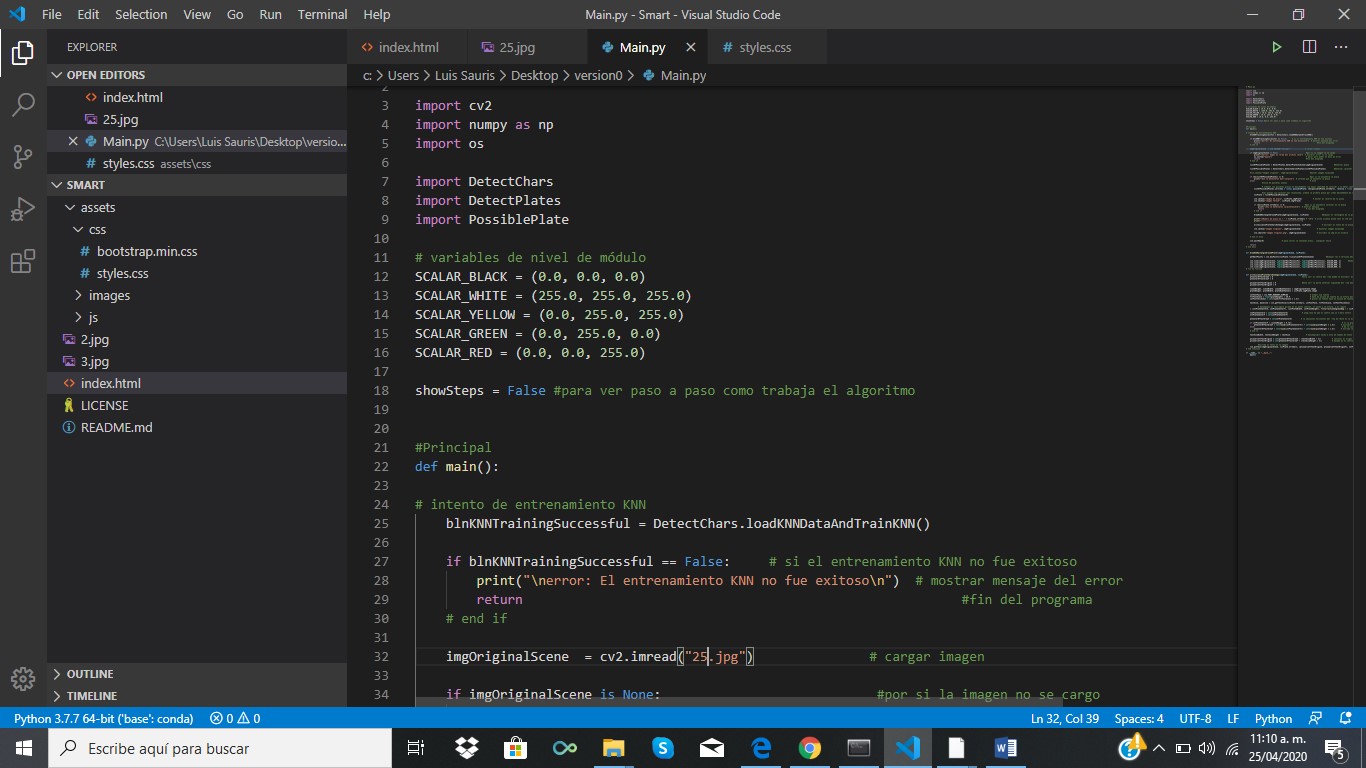Open Mail app from the taskbar
Image resolution: width=1366 pixels, height=768 pixels.
711,748
